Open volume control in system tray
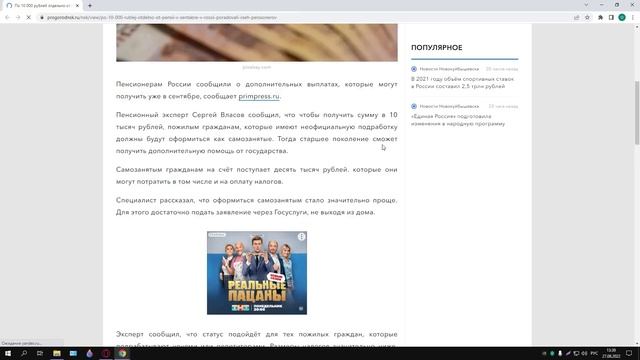Screen dimensions: 640x360 click(x=584, y=353)
